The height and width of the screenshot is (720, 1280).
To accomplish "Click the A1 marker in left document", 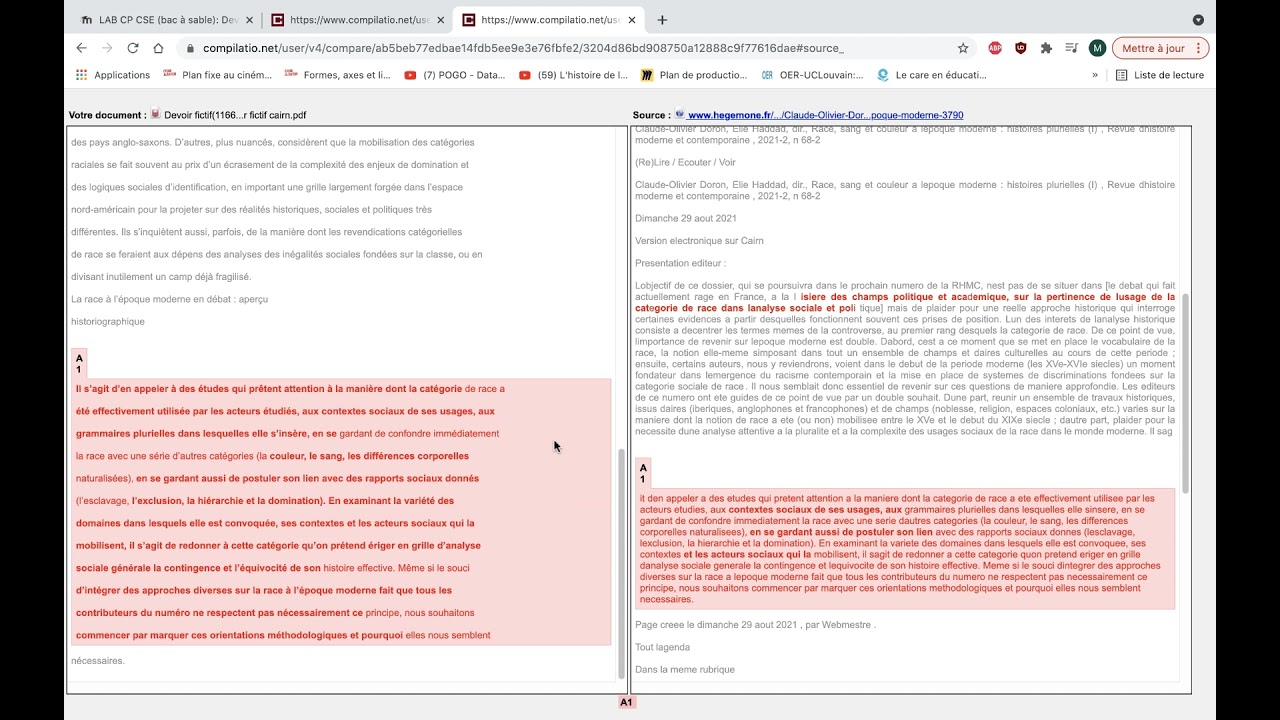I will [80, 364].
